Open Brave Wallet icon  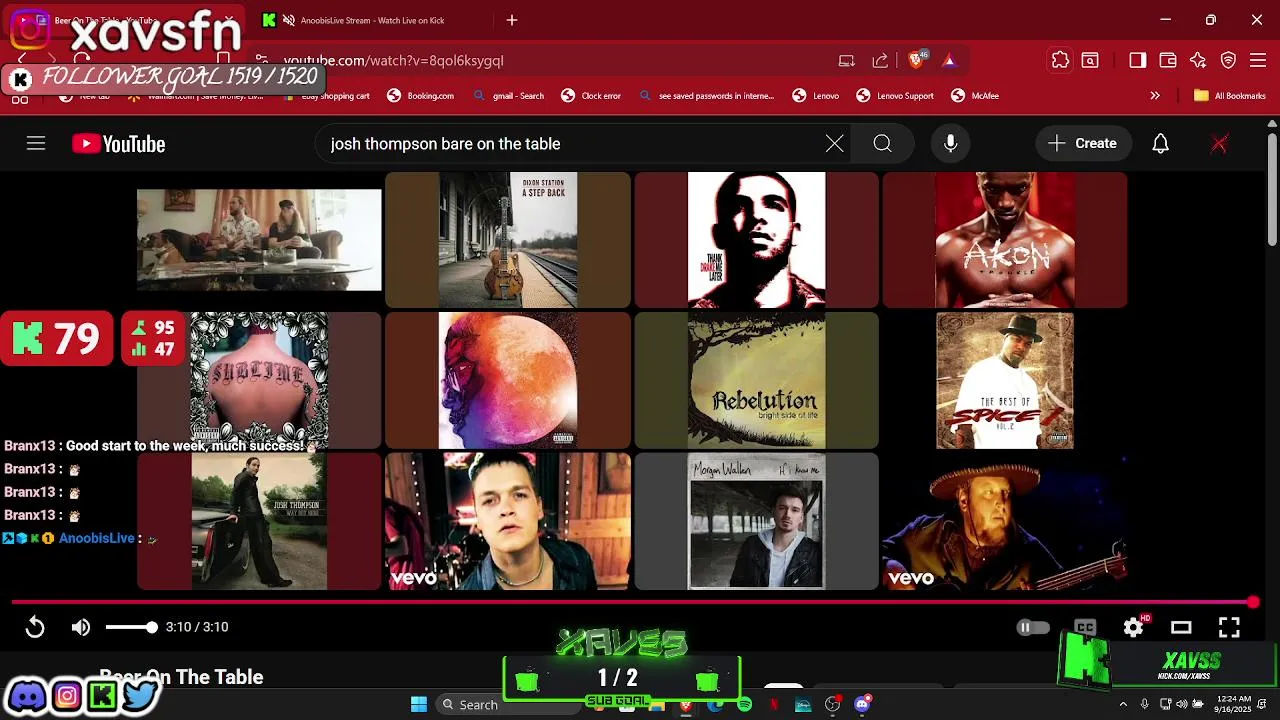[x=1168, y=60]
